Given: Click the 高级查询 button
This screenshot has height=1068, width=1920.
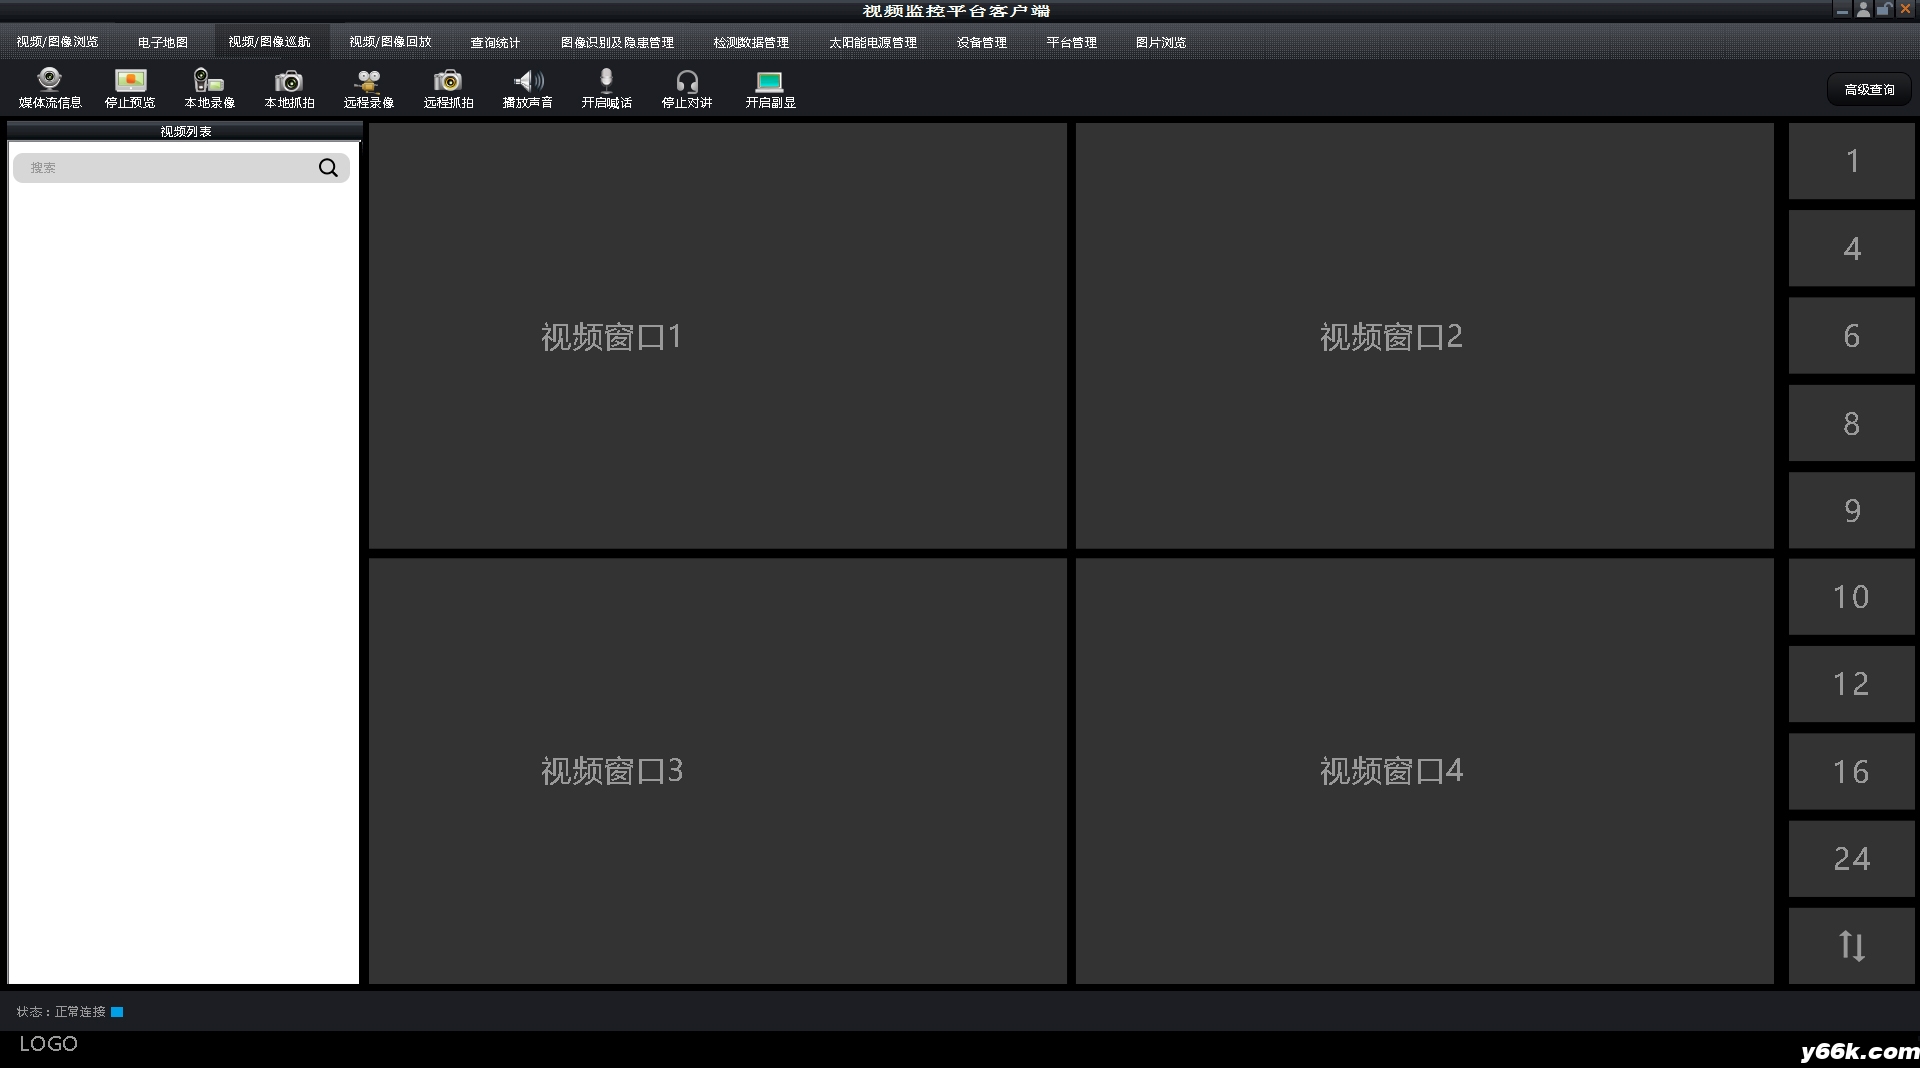Looking at the screenshot, I should [1869, 89].
